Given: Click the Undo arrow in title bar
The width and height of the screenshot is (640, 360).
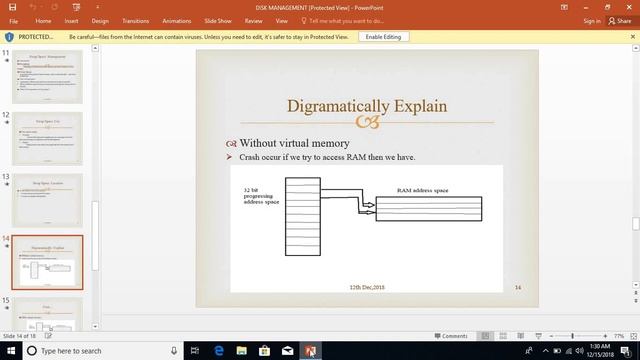Looking at the screenshot, I should (x=33, y=7).
